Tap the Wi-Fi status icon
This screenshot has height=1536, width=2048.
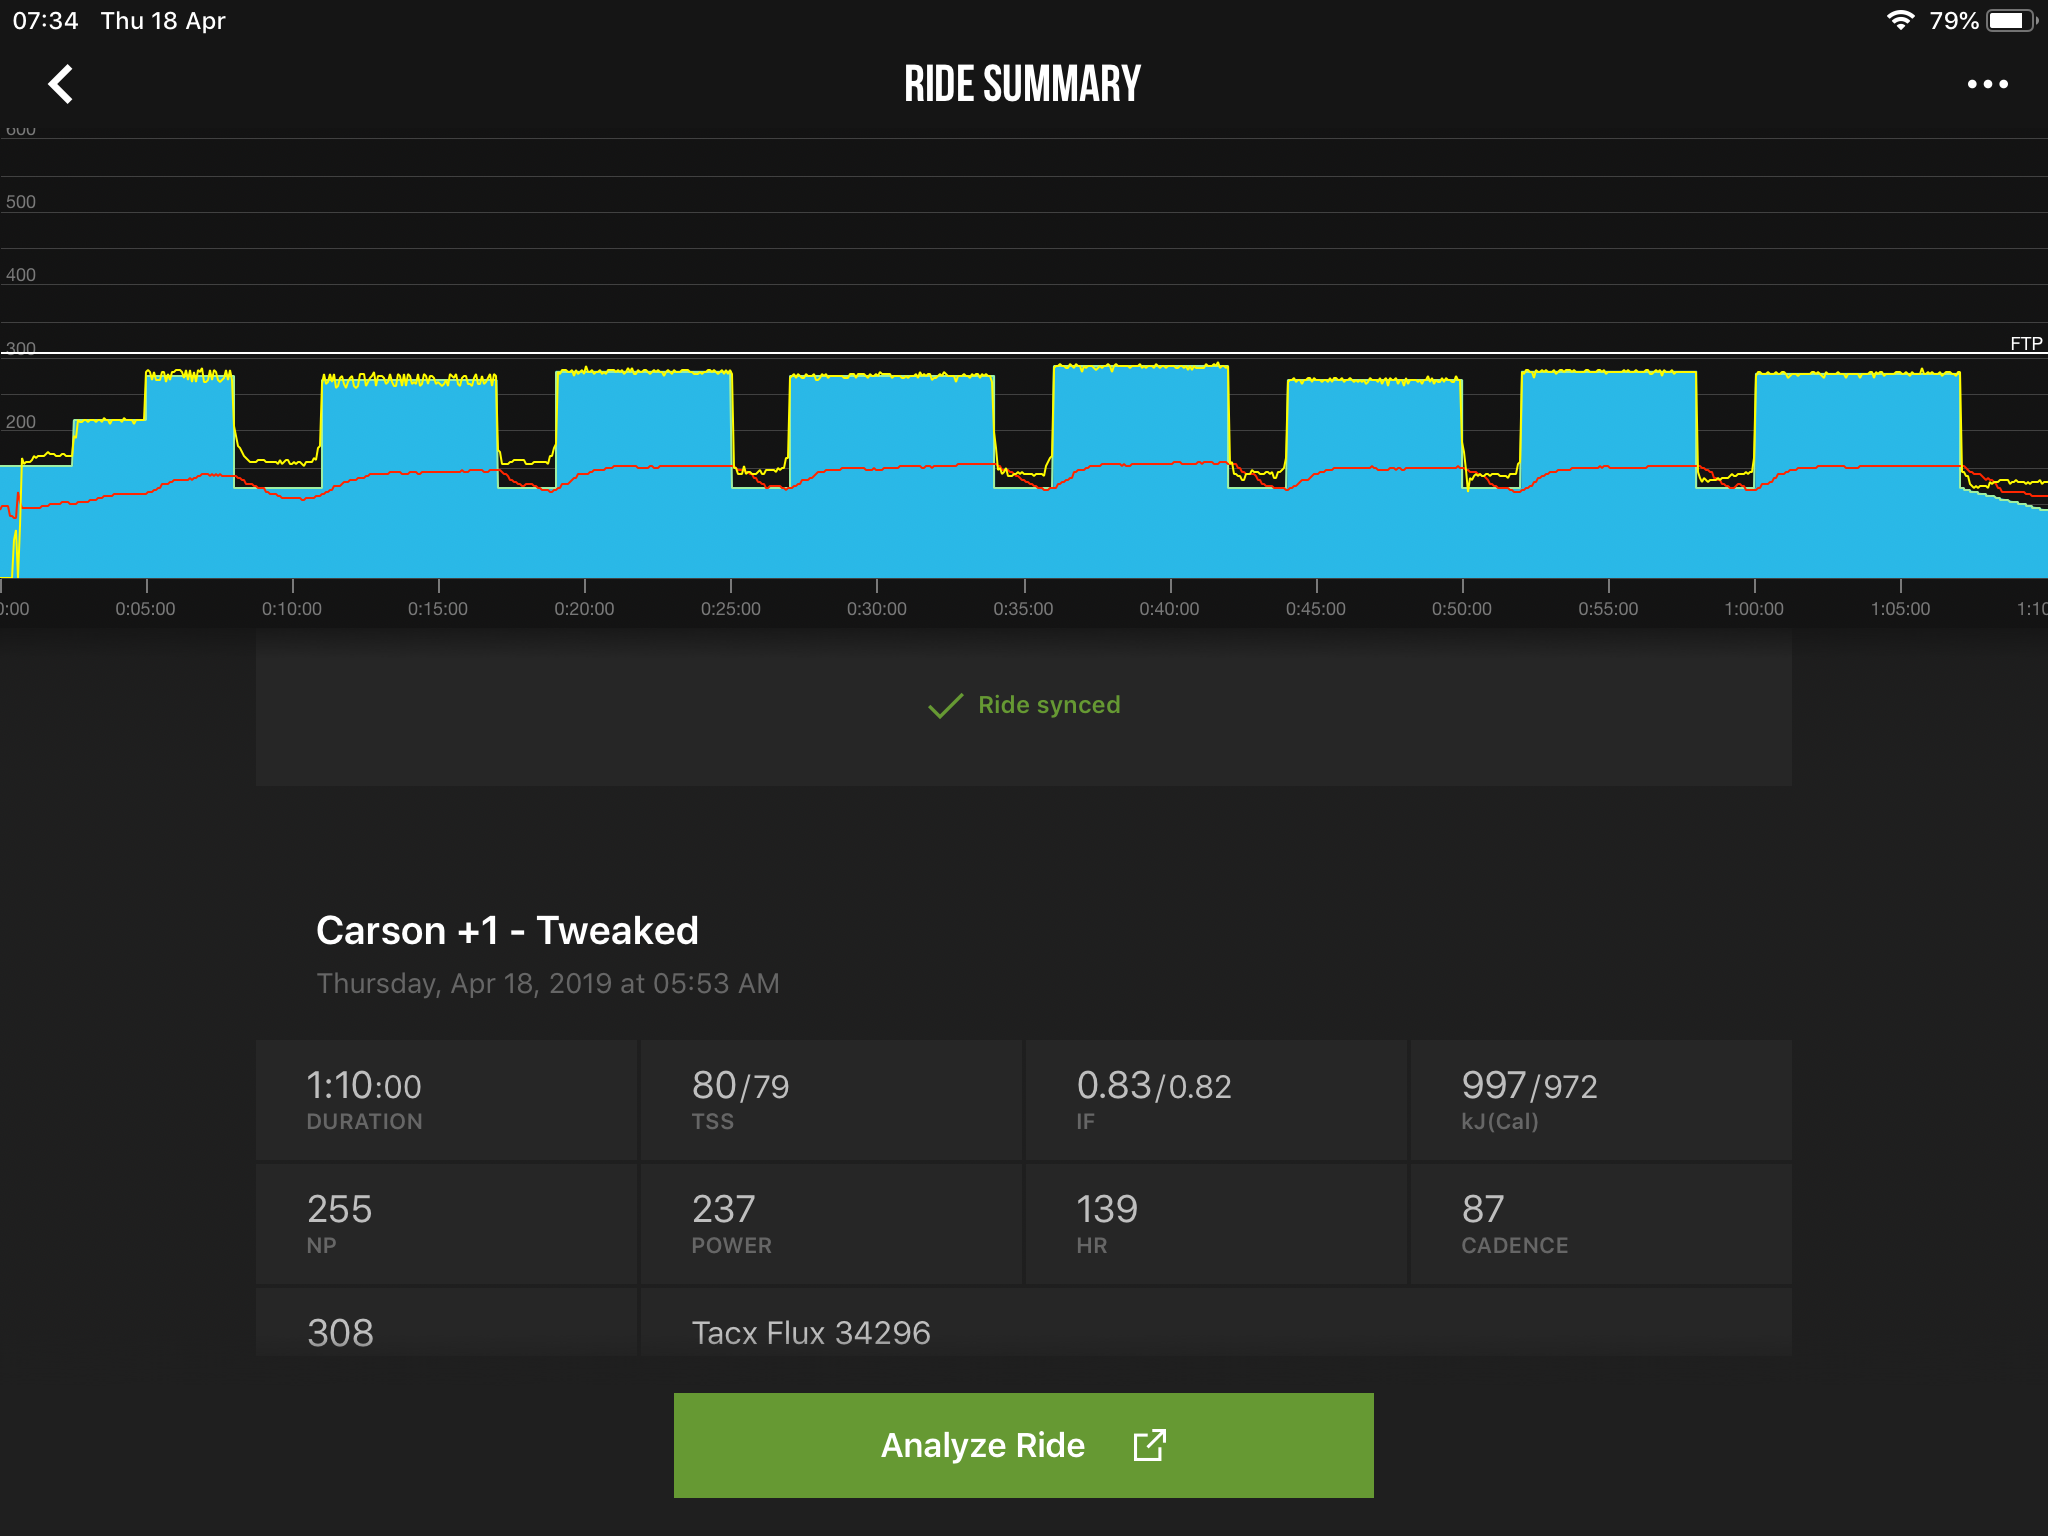tap(1899, 21)
